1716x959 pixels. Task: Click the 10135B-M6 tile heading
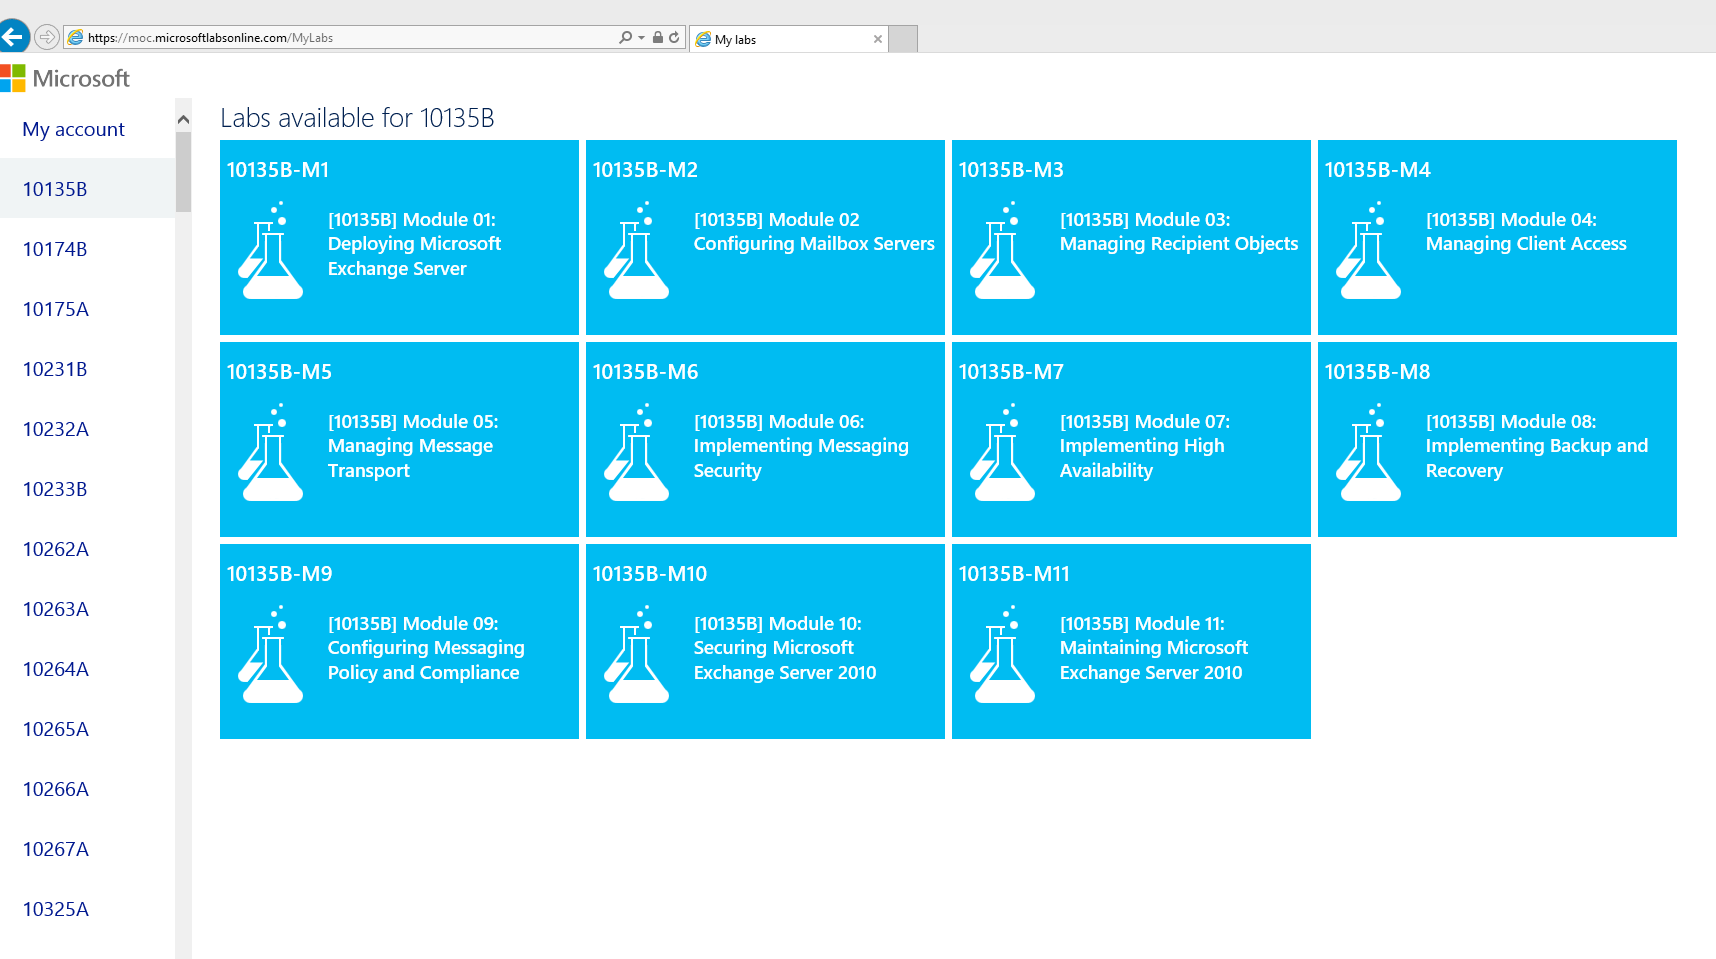(x=645, y=372)
